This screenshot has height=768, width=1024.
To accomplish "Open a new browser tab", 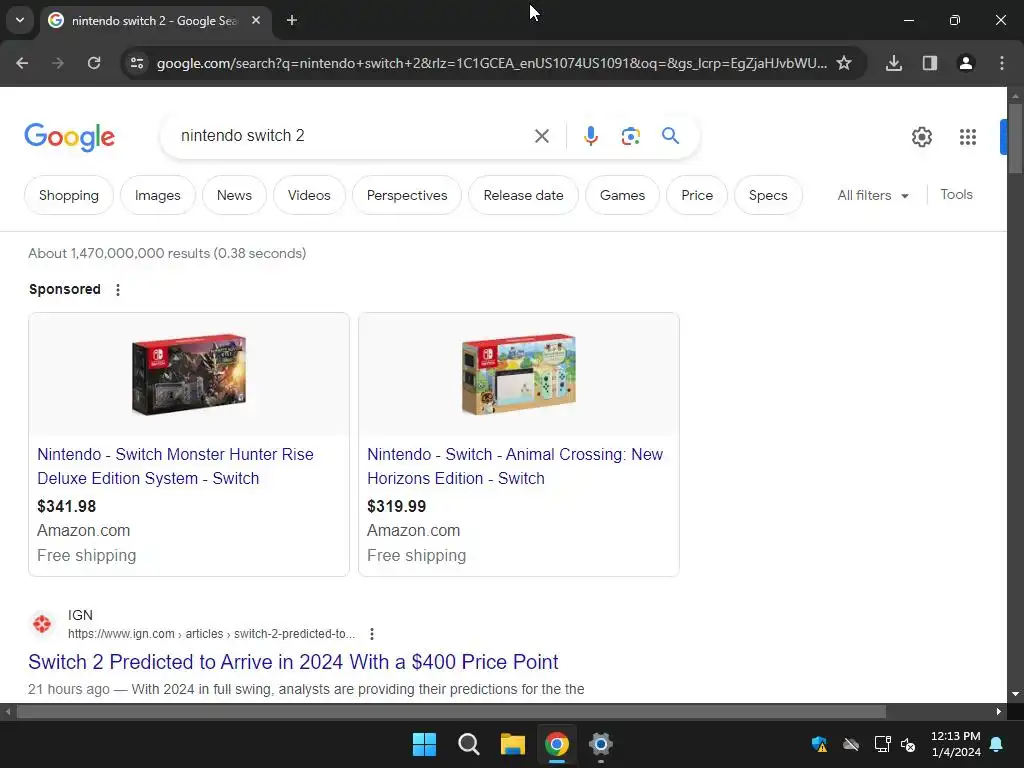I will coord(292,20).
